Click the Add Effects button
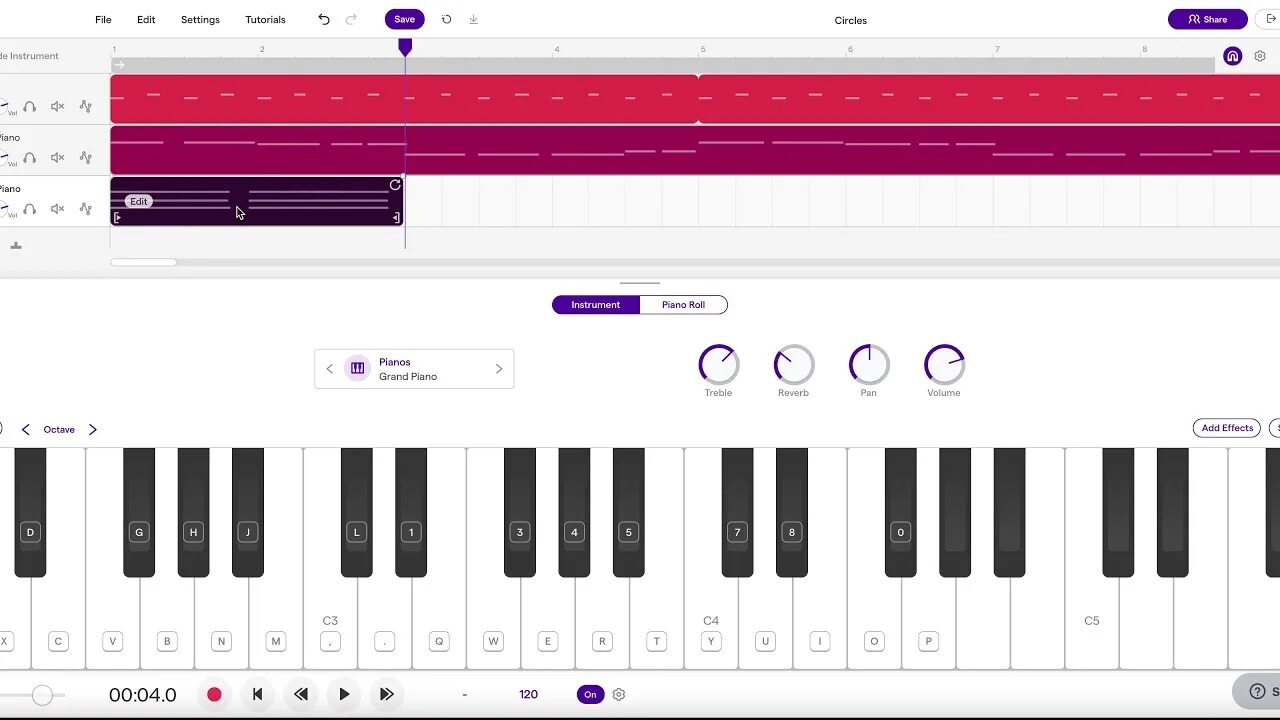1280x720 pixels. pos(1227,428)
